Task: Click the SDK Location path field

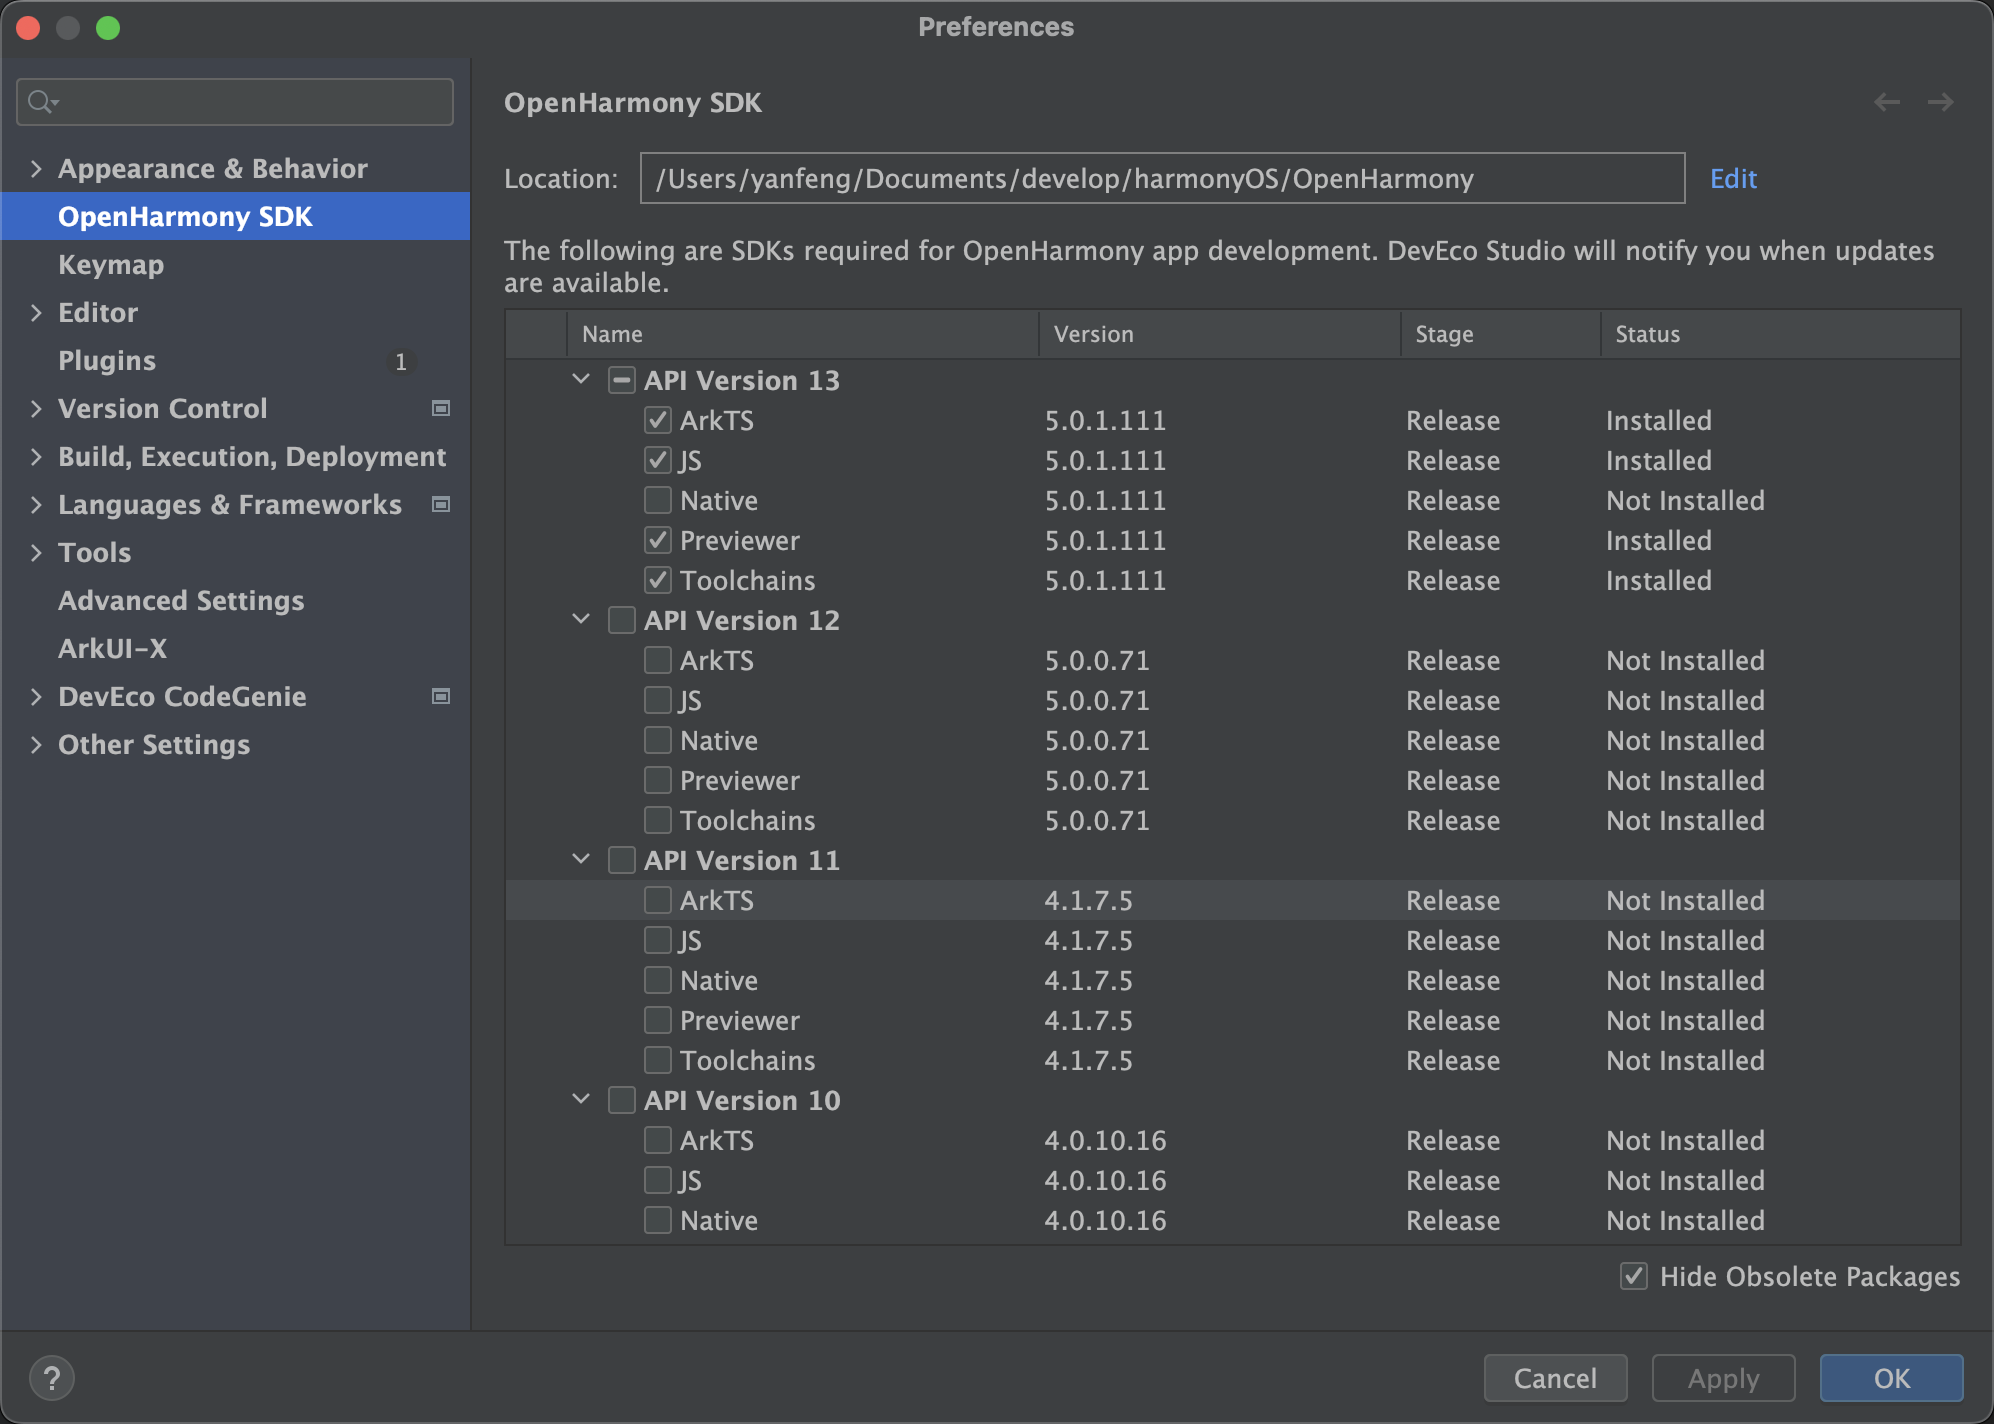Action: coord(1162,178)
